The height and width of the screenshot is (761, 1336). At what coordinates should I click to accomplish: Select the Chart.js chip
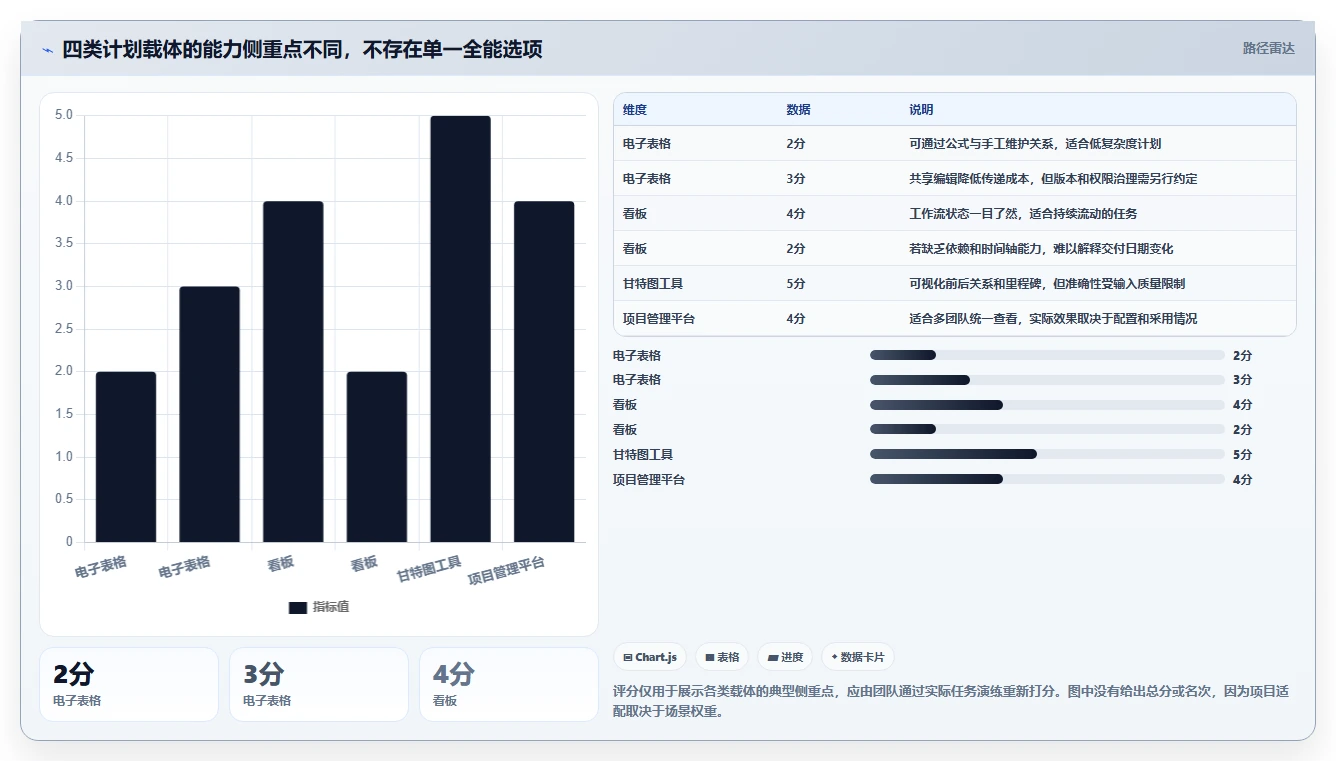650,657
